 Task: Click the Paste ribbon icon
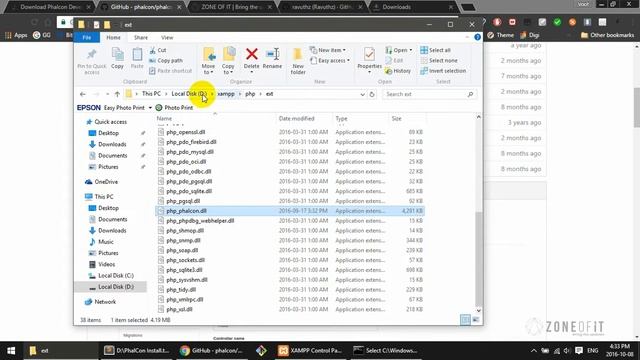[x=137, y=58]
